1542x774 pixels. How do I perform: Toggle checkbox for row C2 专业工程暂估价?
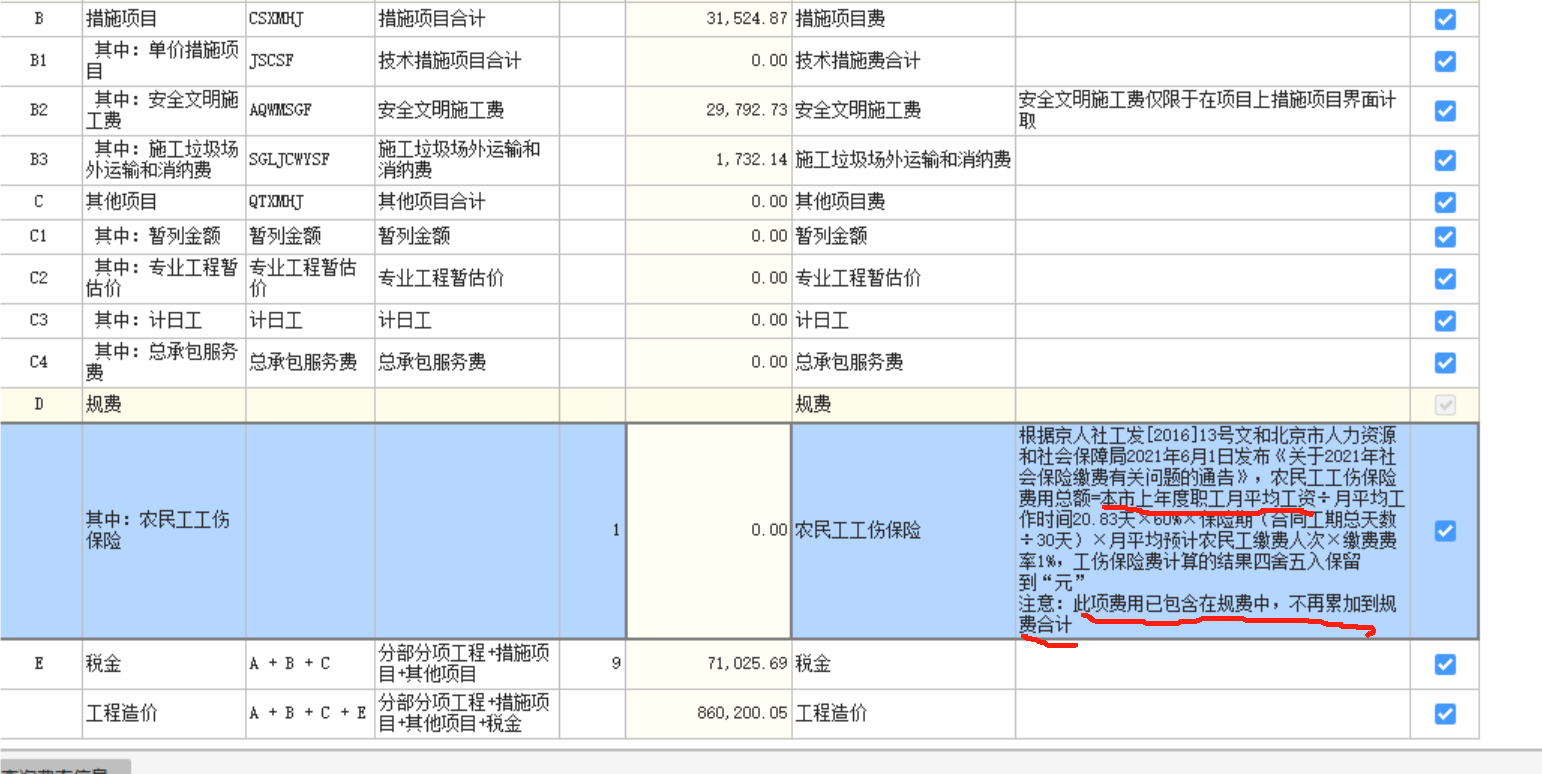1444,278
